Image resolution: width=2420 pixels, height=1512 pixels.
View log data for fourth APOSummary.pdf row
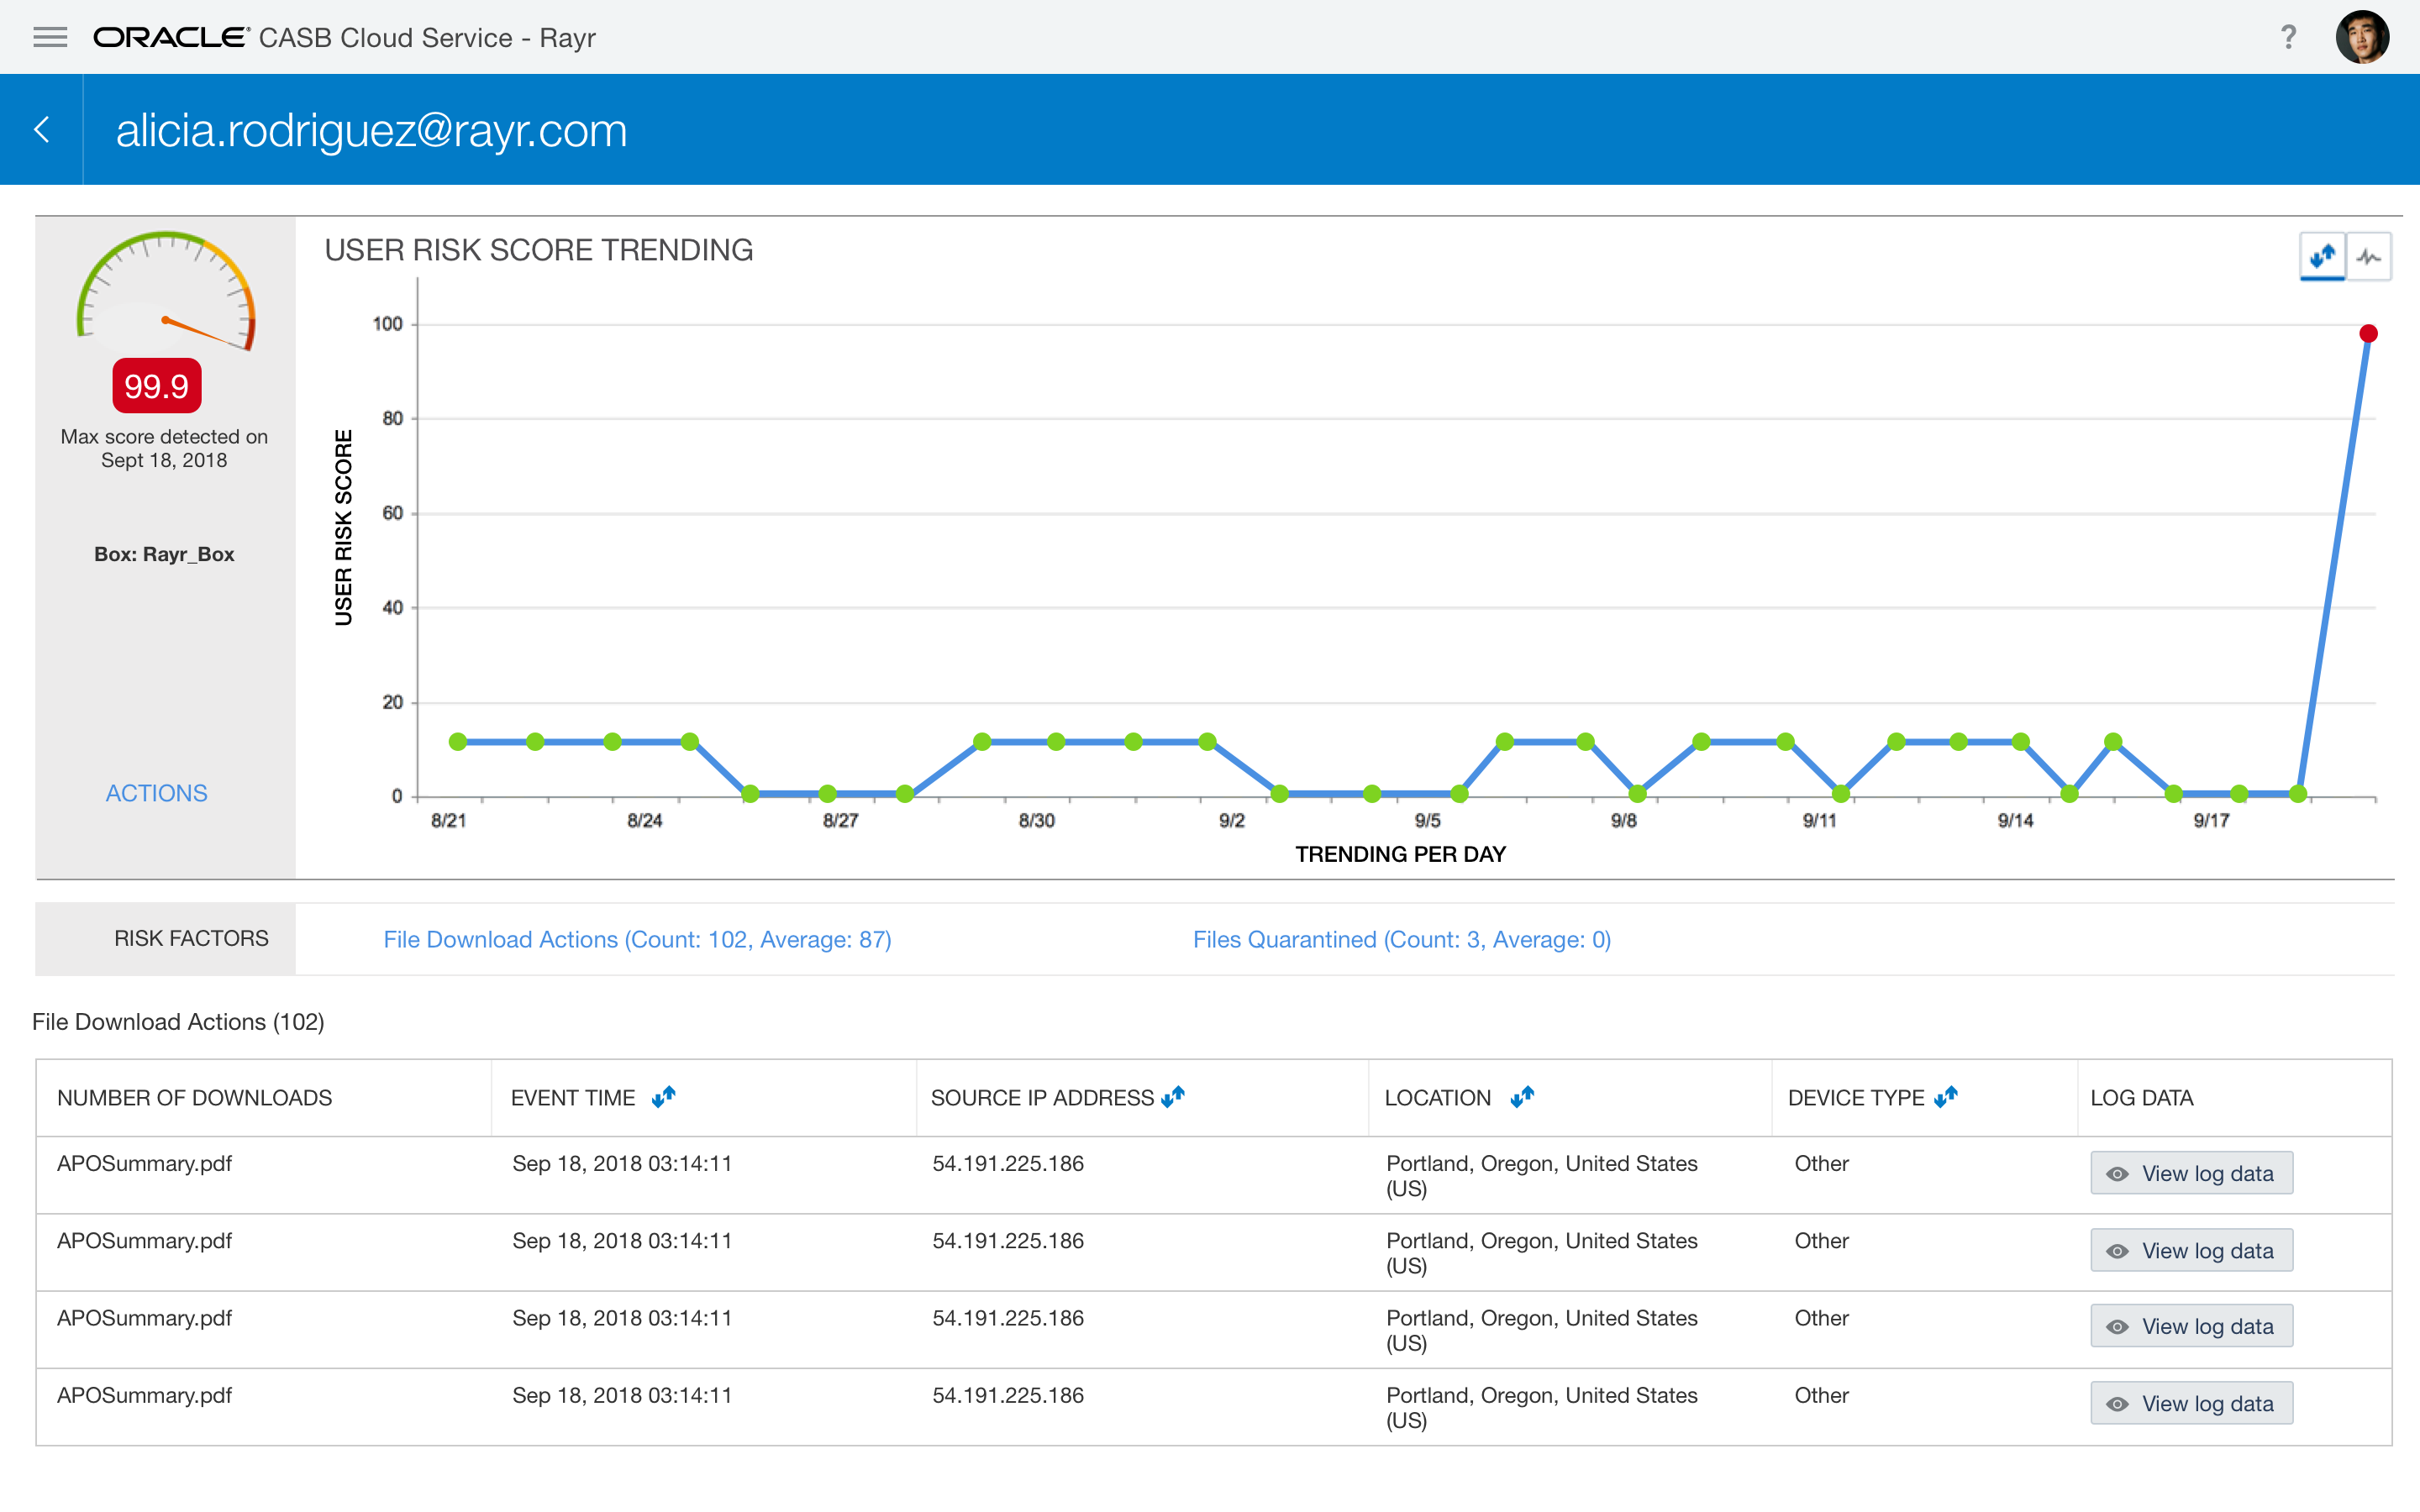[2191, 1403]
